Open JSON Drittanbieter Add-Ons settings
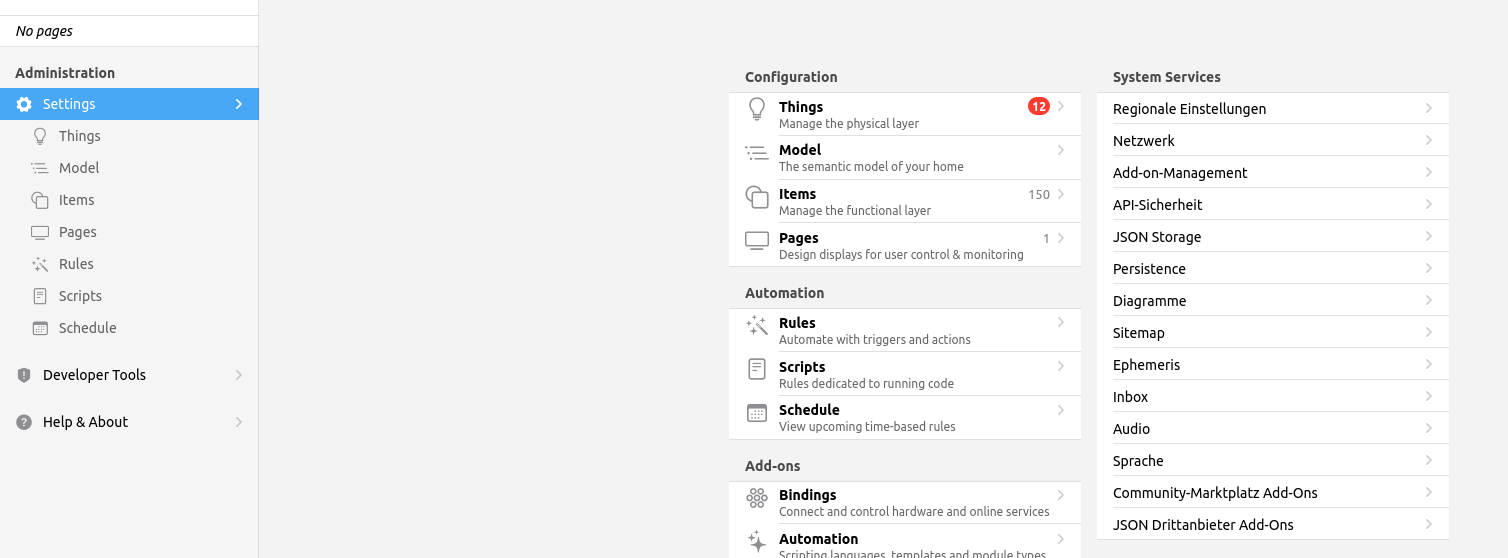 [x=1203, y=525]
